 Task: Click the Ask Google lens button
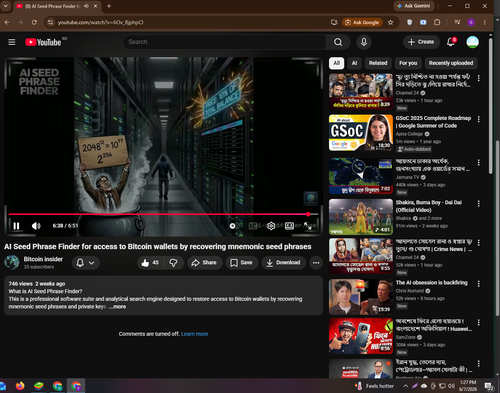362,22
